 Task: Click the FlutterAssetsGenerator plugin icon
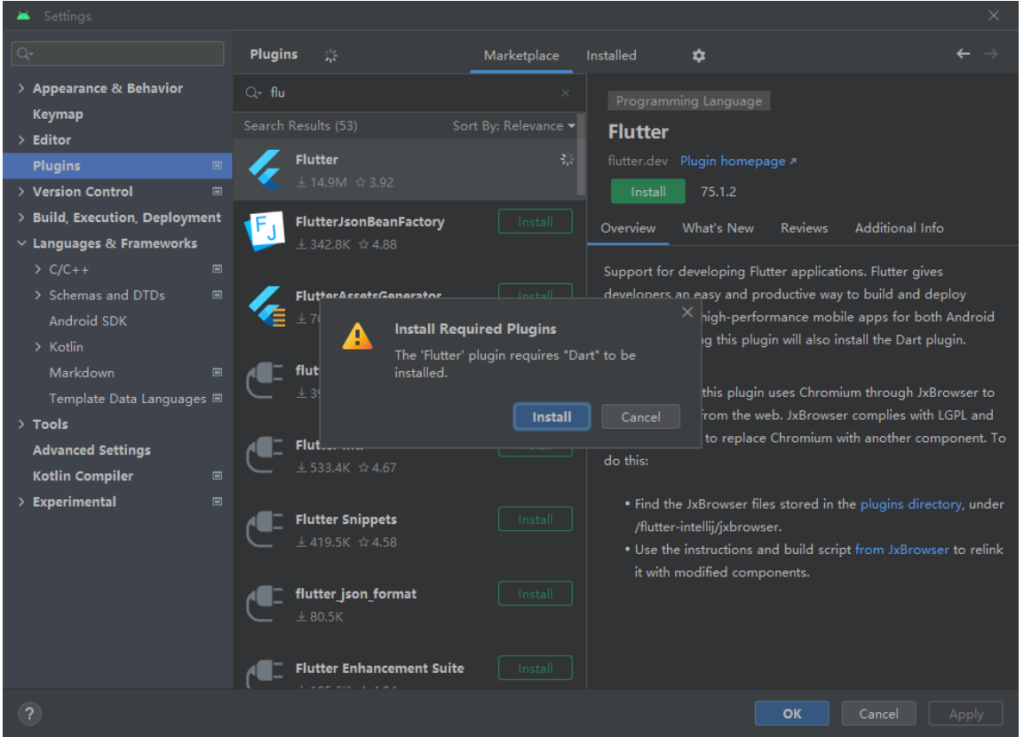266,306
